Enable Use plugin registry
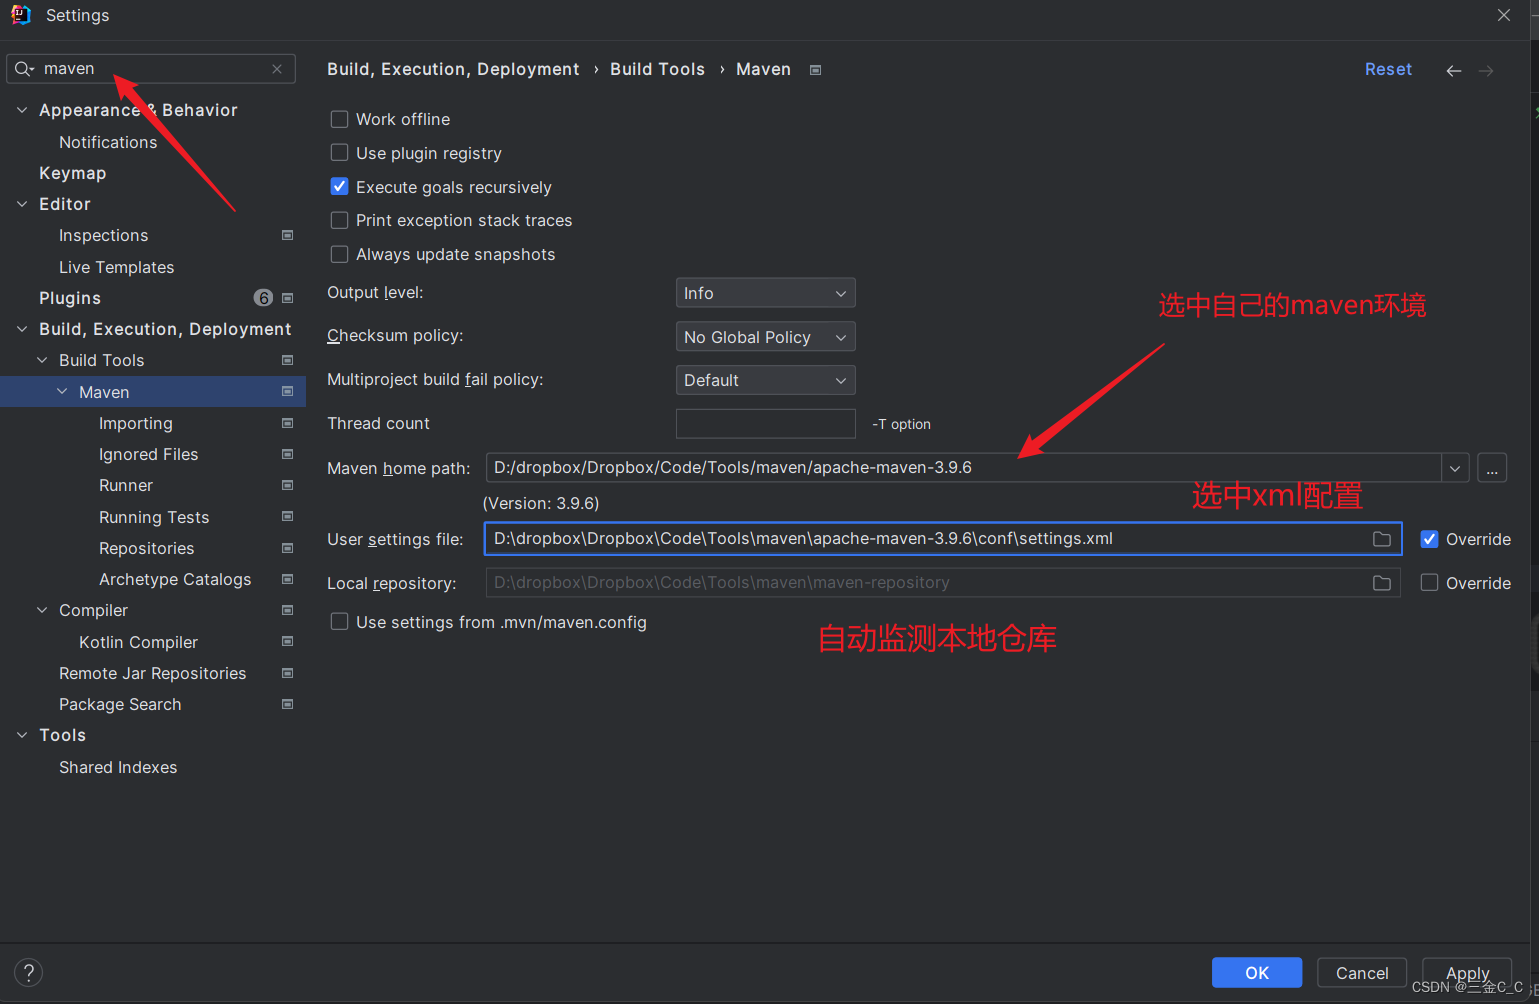This screenshot has height=1004, width=1539. 340,153
